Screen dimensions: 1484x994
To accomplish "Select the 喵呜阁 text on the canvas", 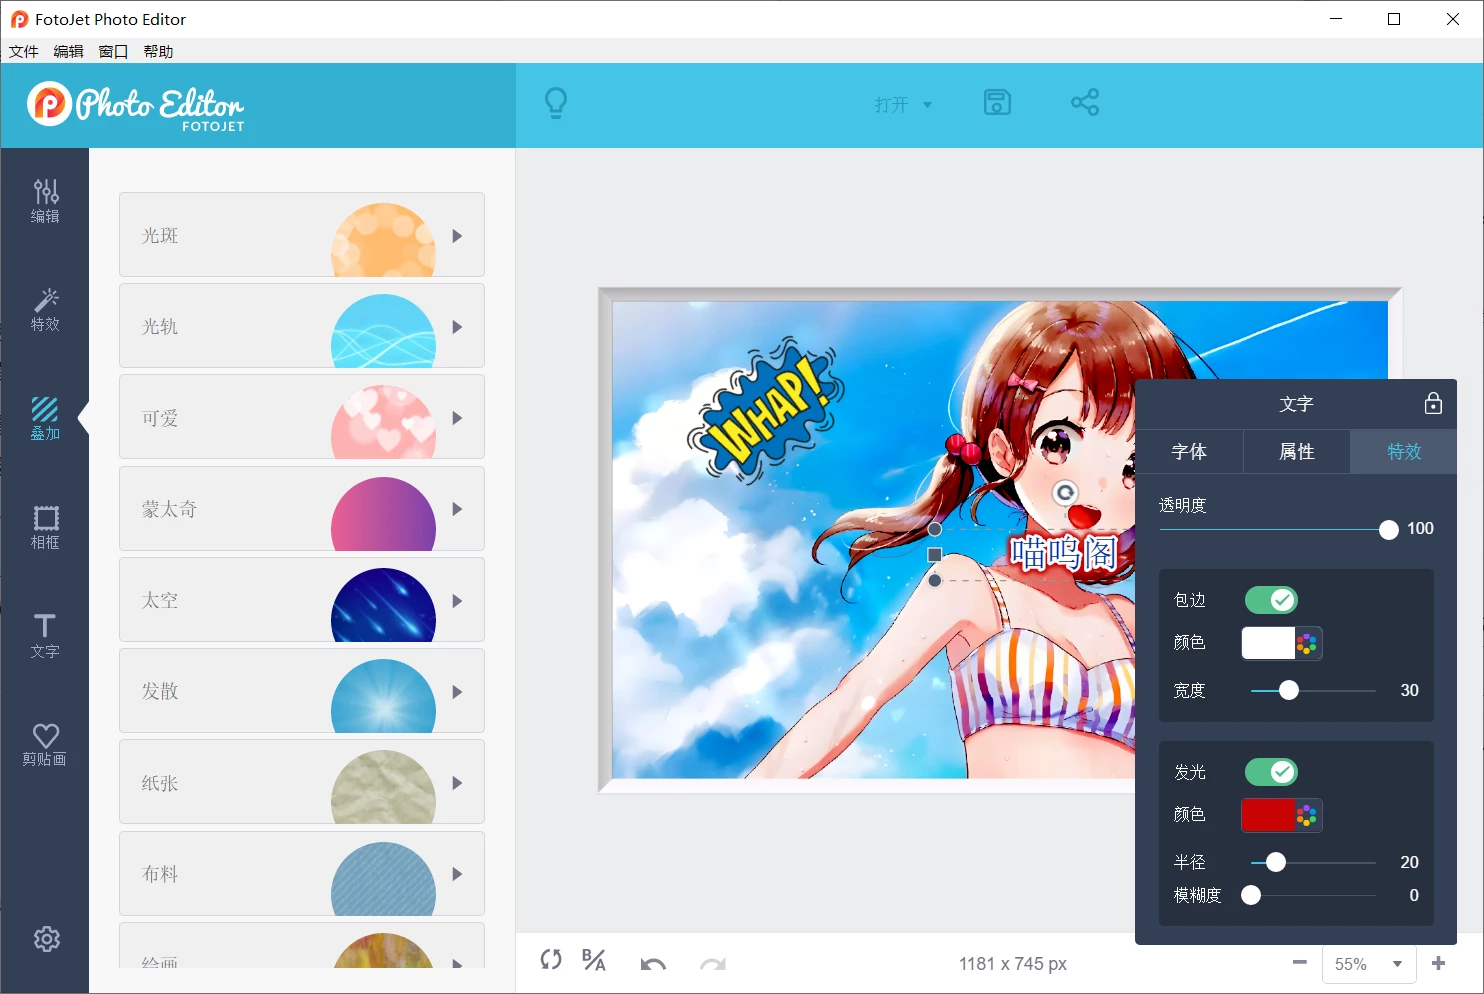I will point(1063,553).
